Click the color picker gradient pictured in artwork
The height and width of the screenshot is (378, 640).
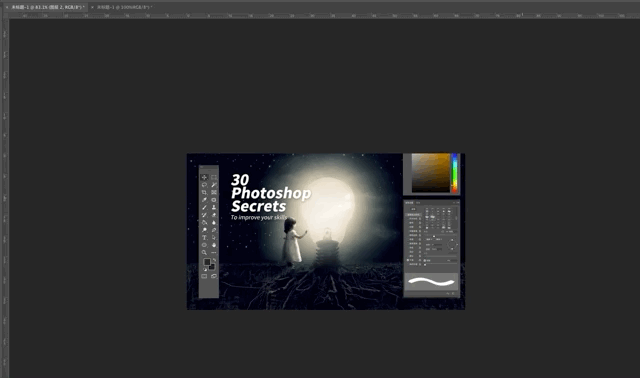point(431,173)
